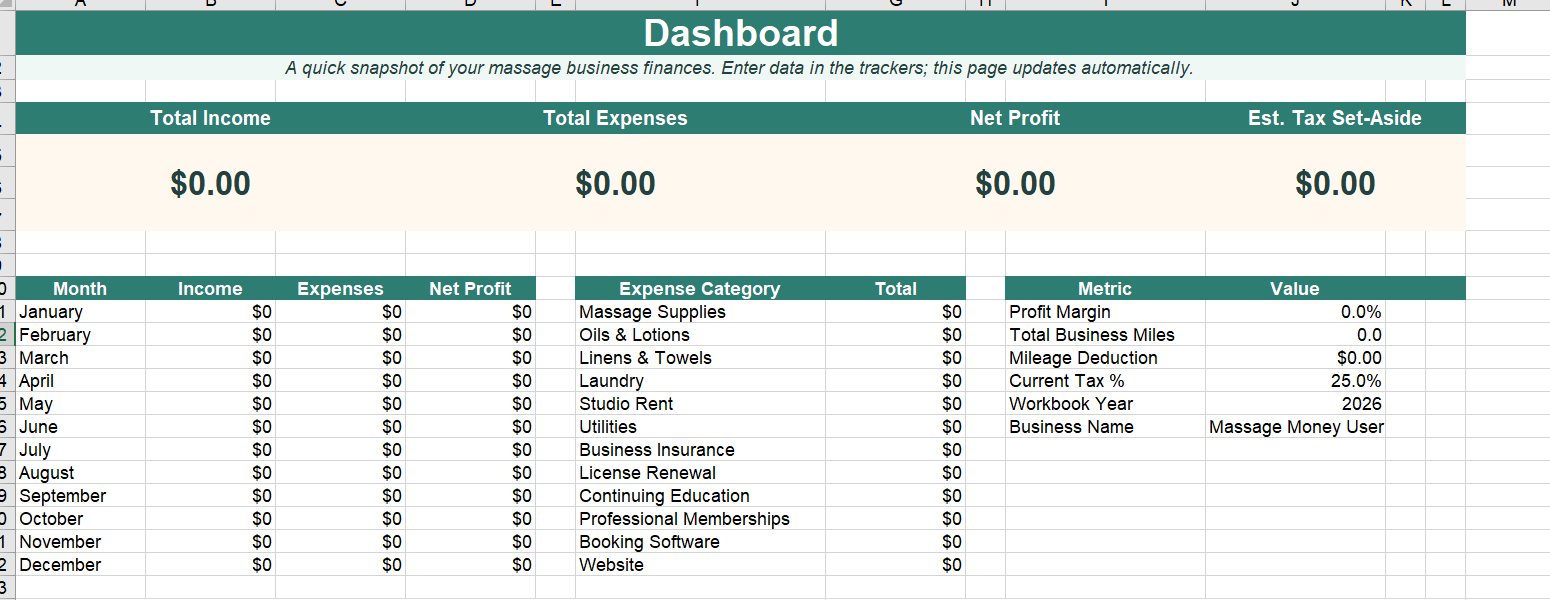The width and height of the screenshot is (1550, 600).
Task: Click the Total column header
Action: tap(895, 289)
